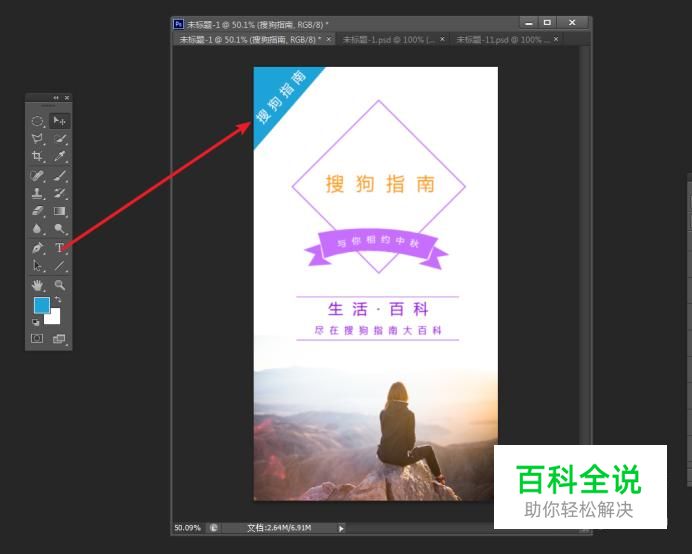This screenshot has width=692, height=554.
Task: Click the 文档:2.64M/6.91M status text
Action: coord(279,528)
